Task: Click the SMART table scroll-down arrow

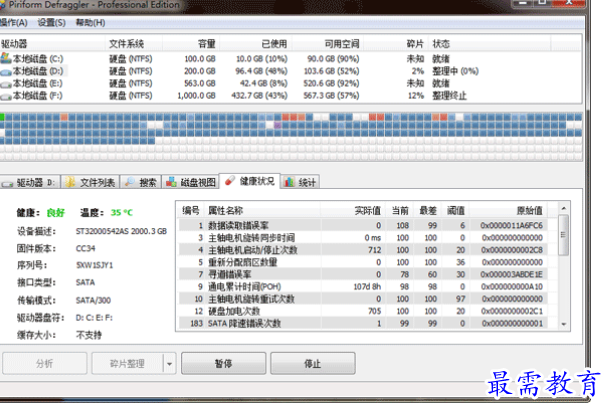Action: [x=564, y=325]
